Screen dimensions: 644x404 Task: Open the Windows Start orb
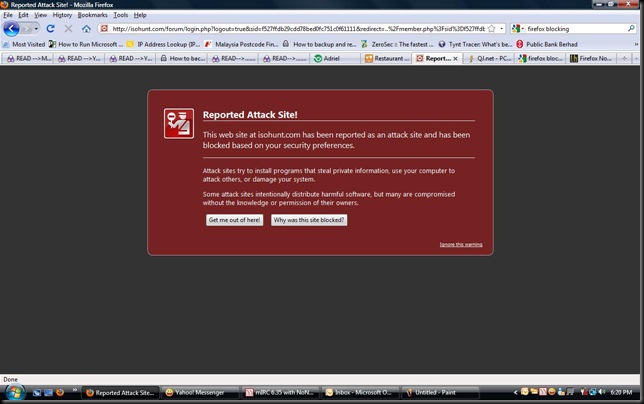[14, 393]
